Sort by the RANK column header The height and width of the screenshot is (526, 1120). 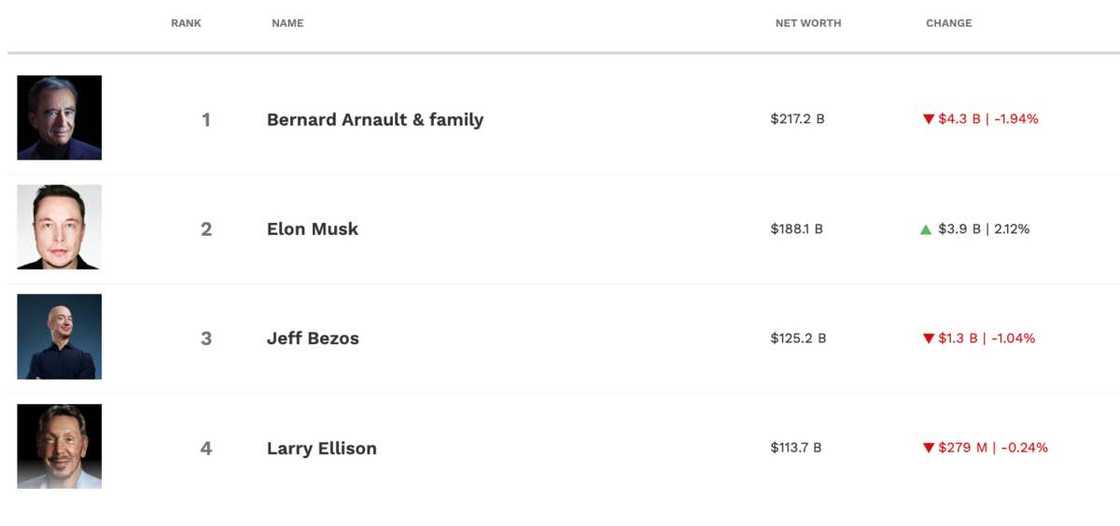pos(186,23)
